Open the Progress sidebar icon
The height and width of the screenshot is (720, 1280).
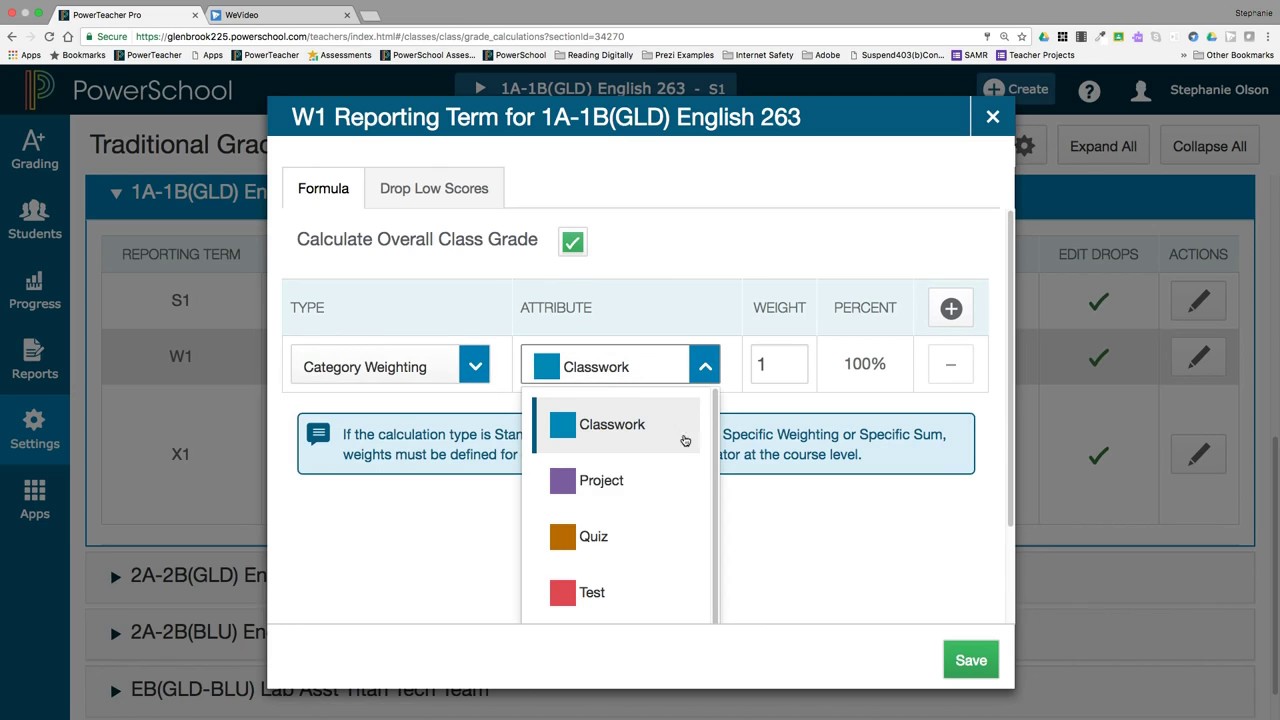click(x=34, y=290)
